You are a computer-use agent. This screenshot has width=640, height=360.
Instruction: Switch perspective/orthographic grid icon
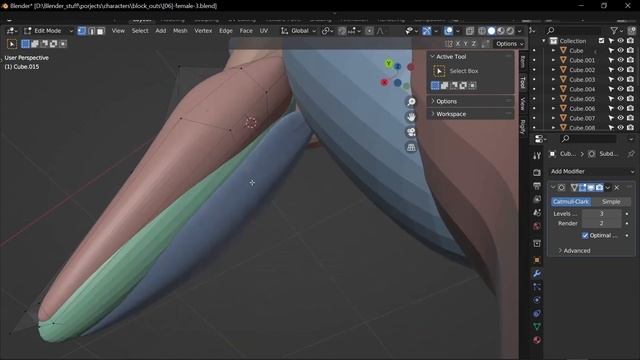(x=411, y=147)
